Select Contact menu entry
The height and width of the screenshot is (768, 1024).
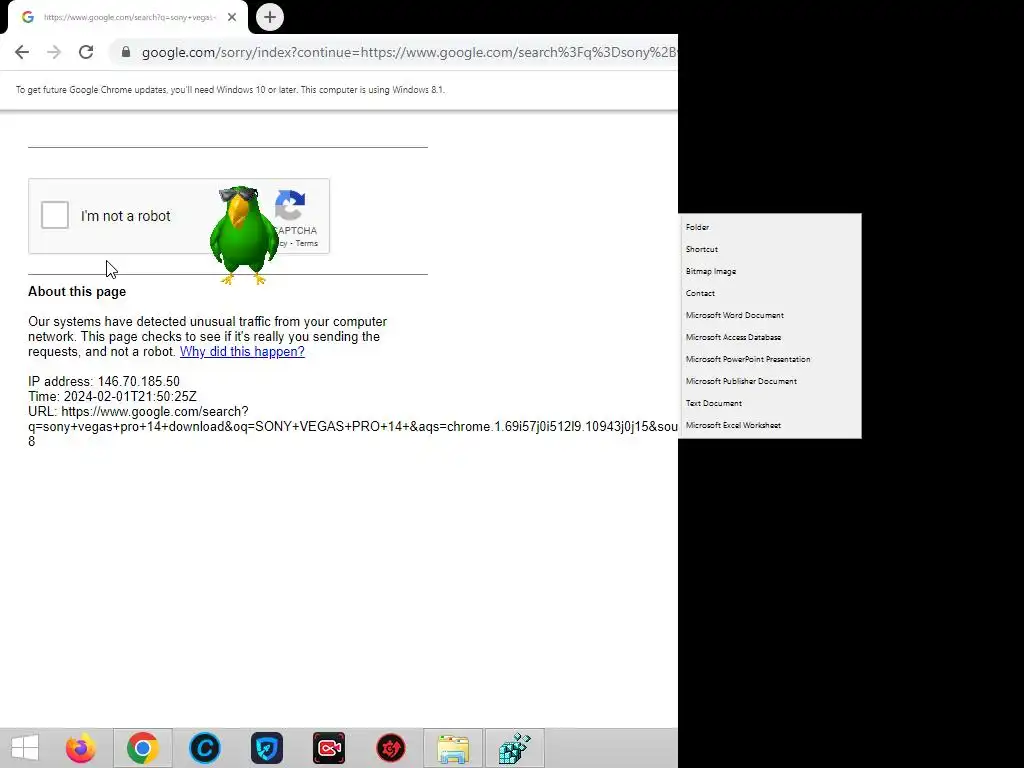(770, 293)
